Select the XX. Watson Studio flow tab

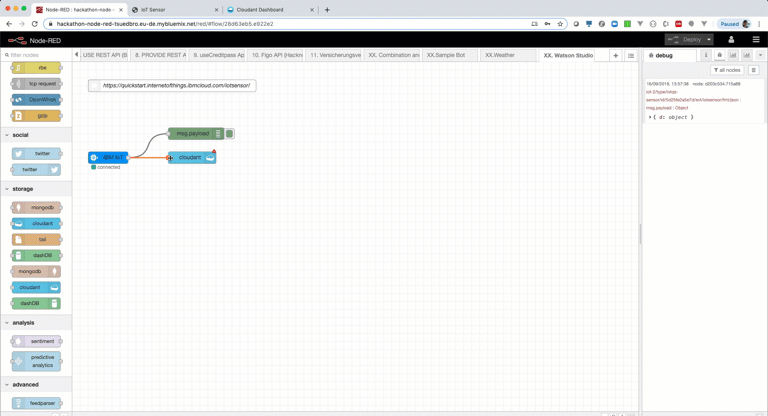pos(567,55)
